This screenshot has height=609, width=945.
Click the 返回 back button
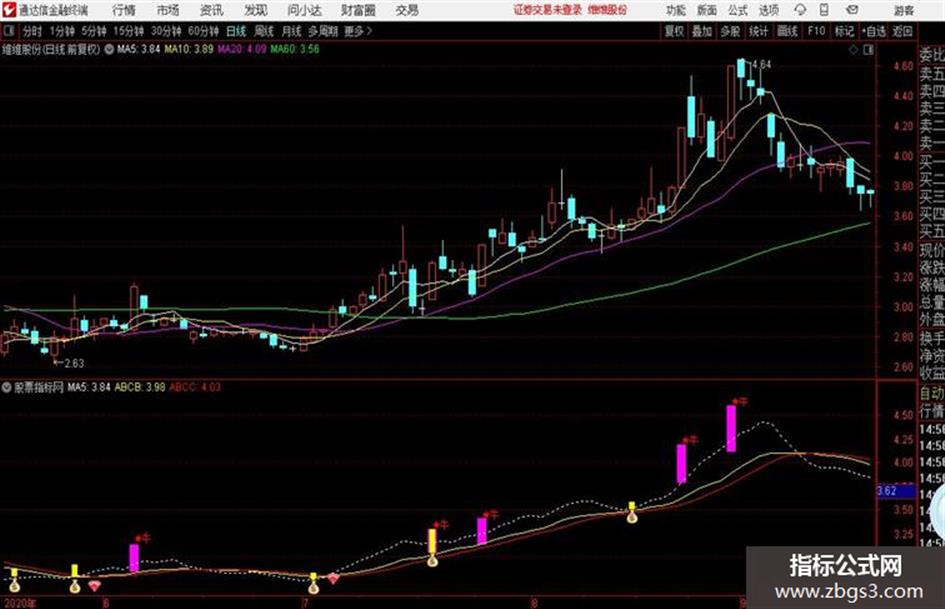[x=902, y=31]
